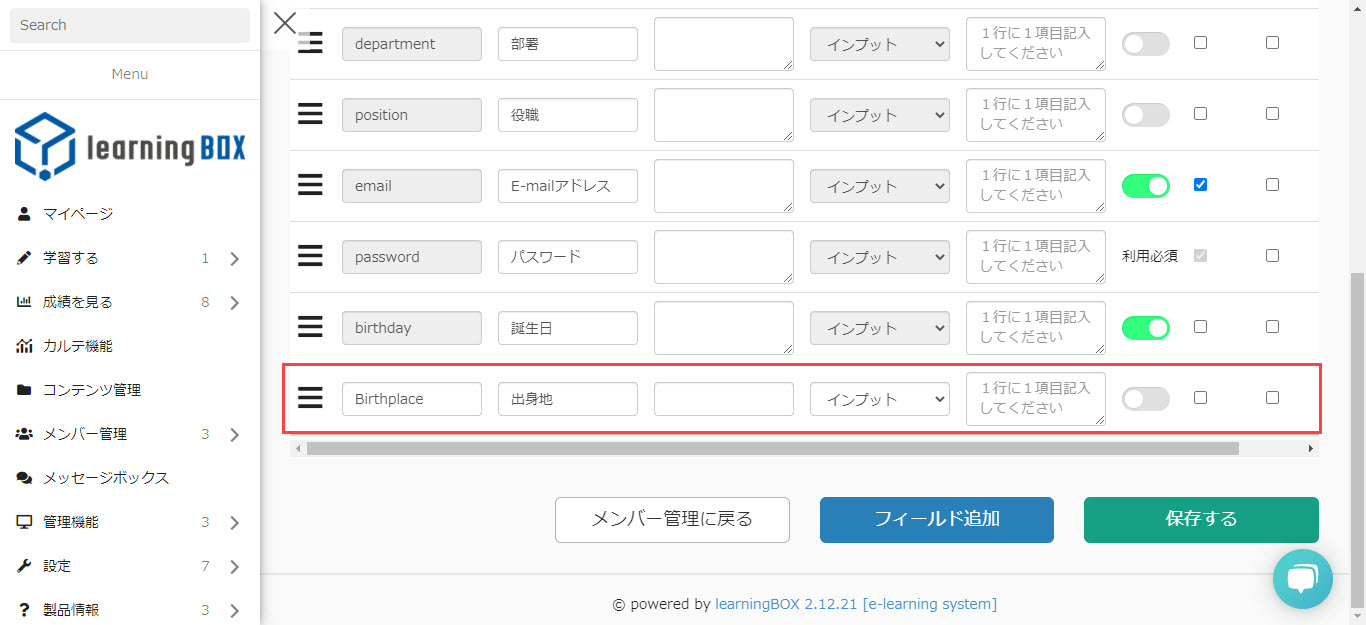Open マイページ in the sidebar
Image resolution: width=1366 pixels, height=625 pixels.
(78, 214)
